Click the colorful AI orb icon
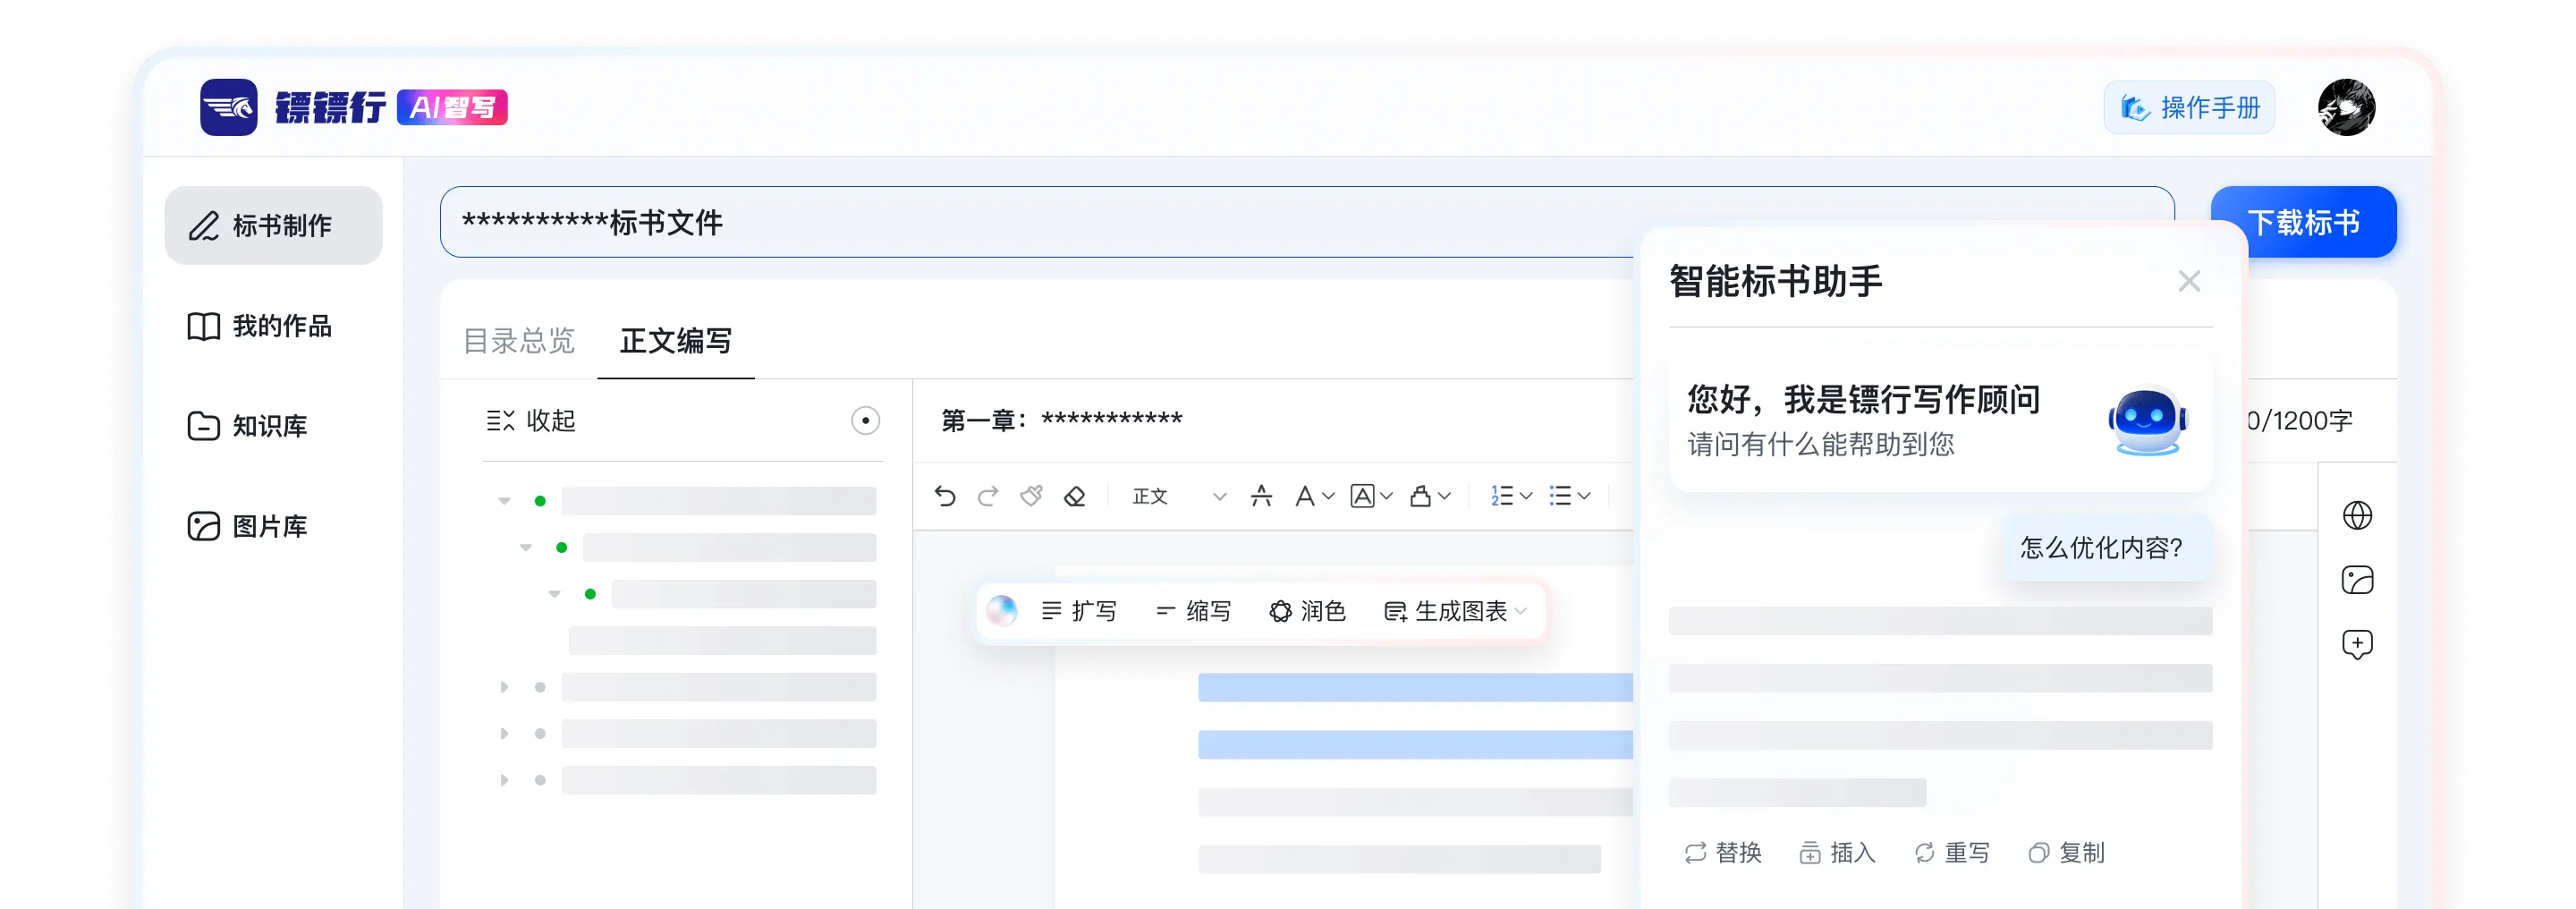The image size is (2576, 909). pos(1001,610)
